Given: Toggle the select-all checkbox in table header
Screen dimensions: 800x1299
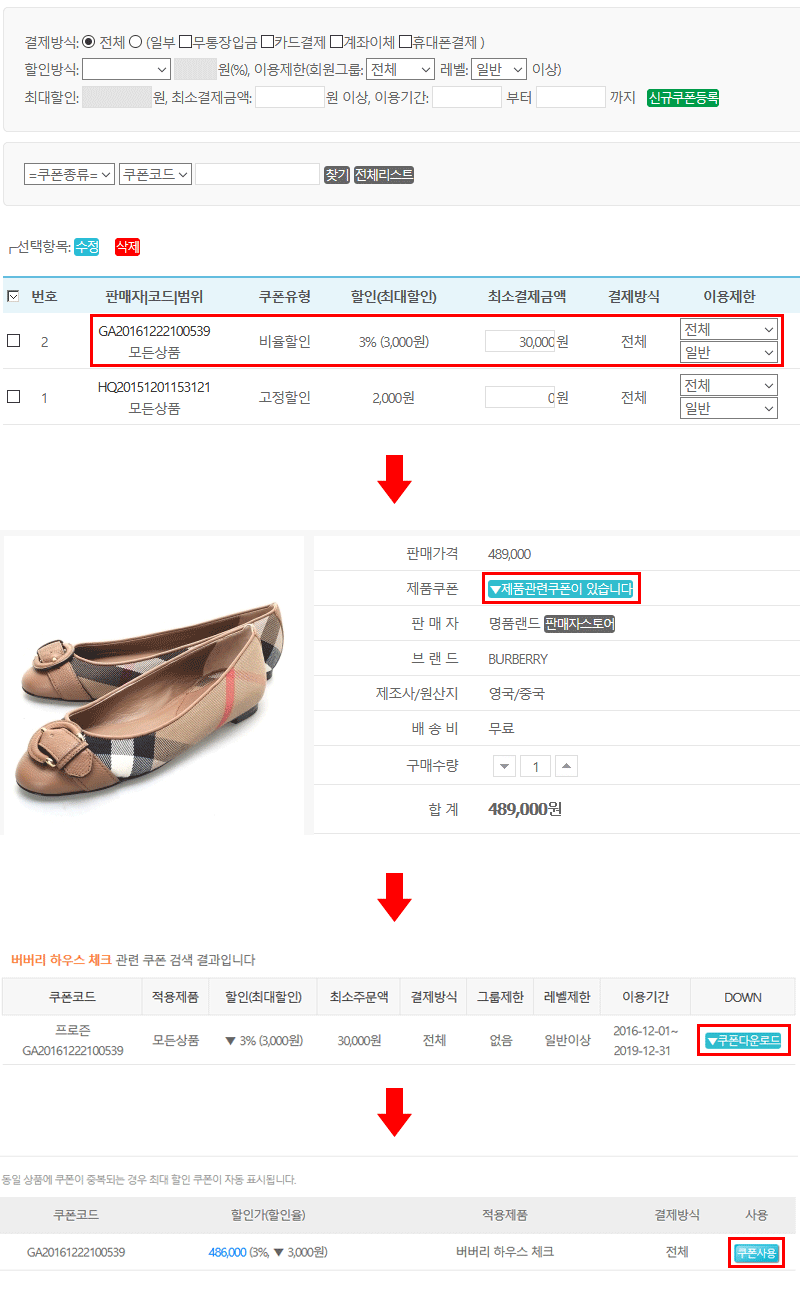Looking at the screenshot, I should pos(13,296).
